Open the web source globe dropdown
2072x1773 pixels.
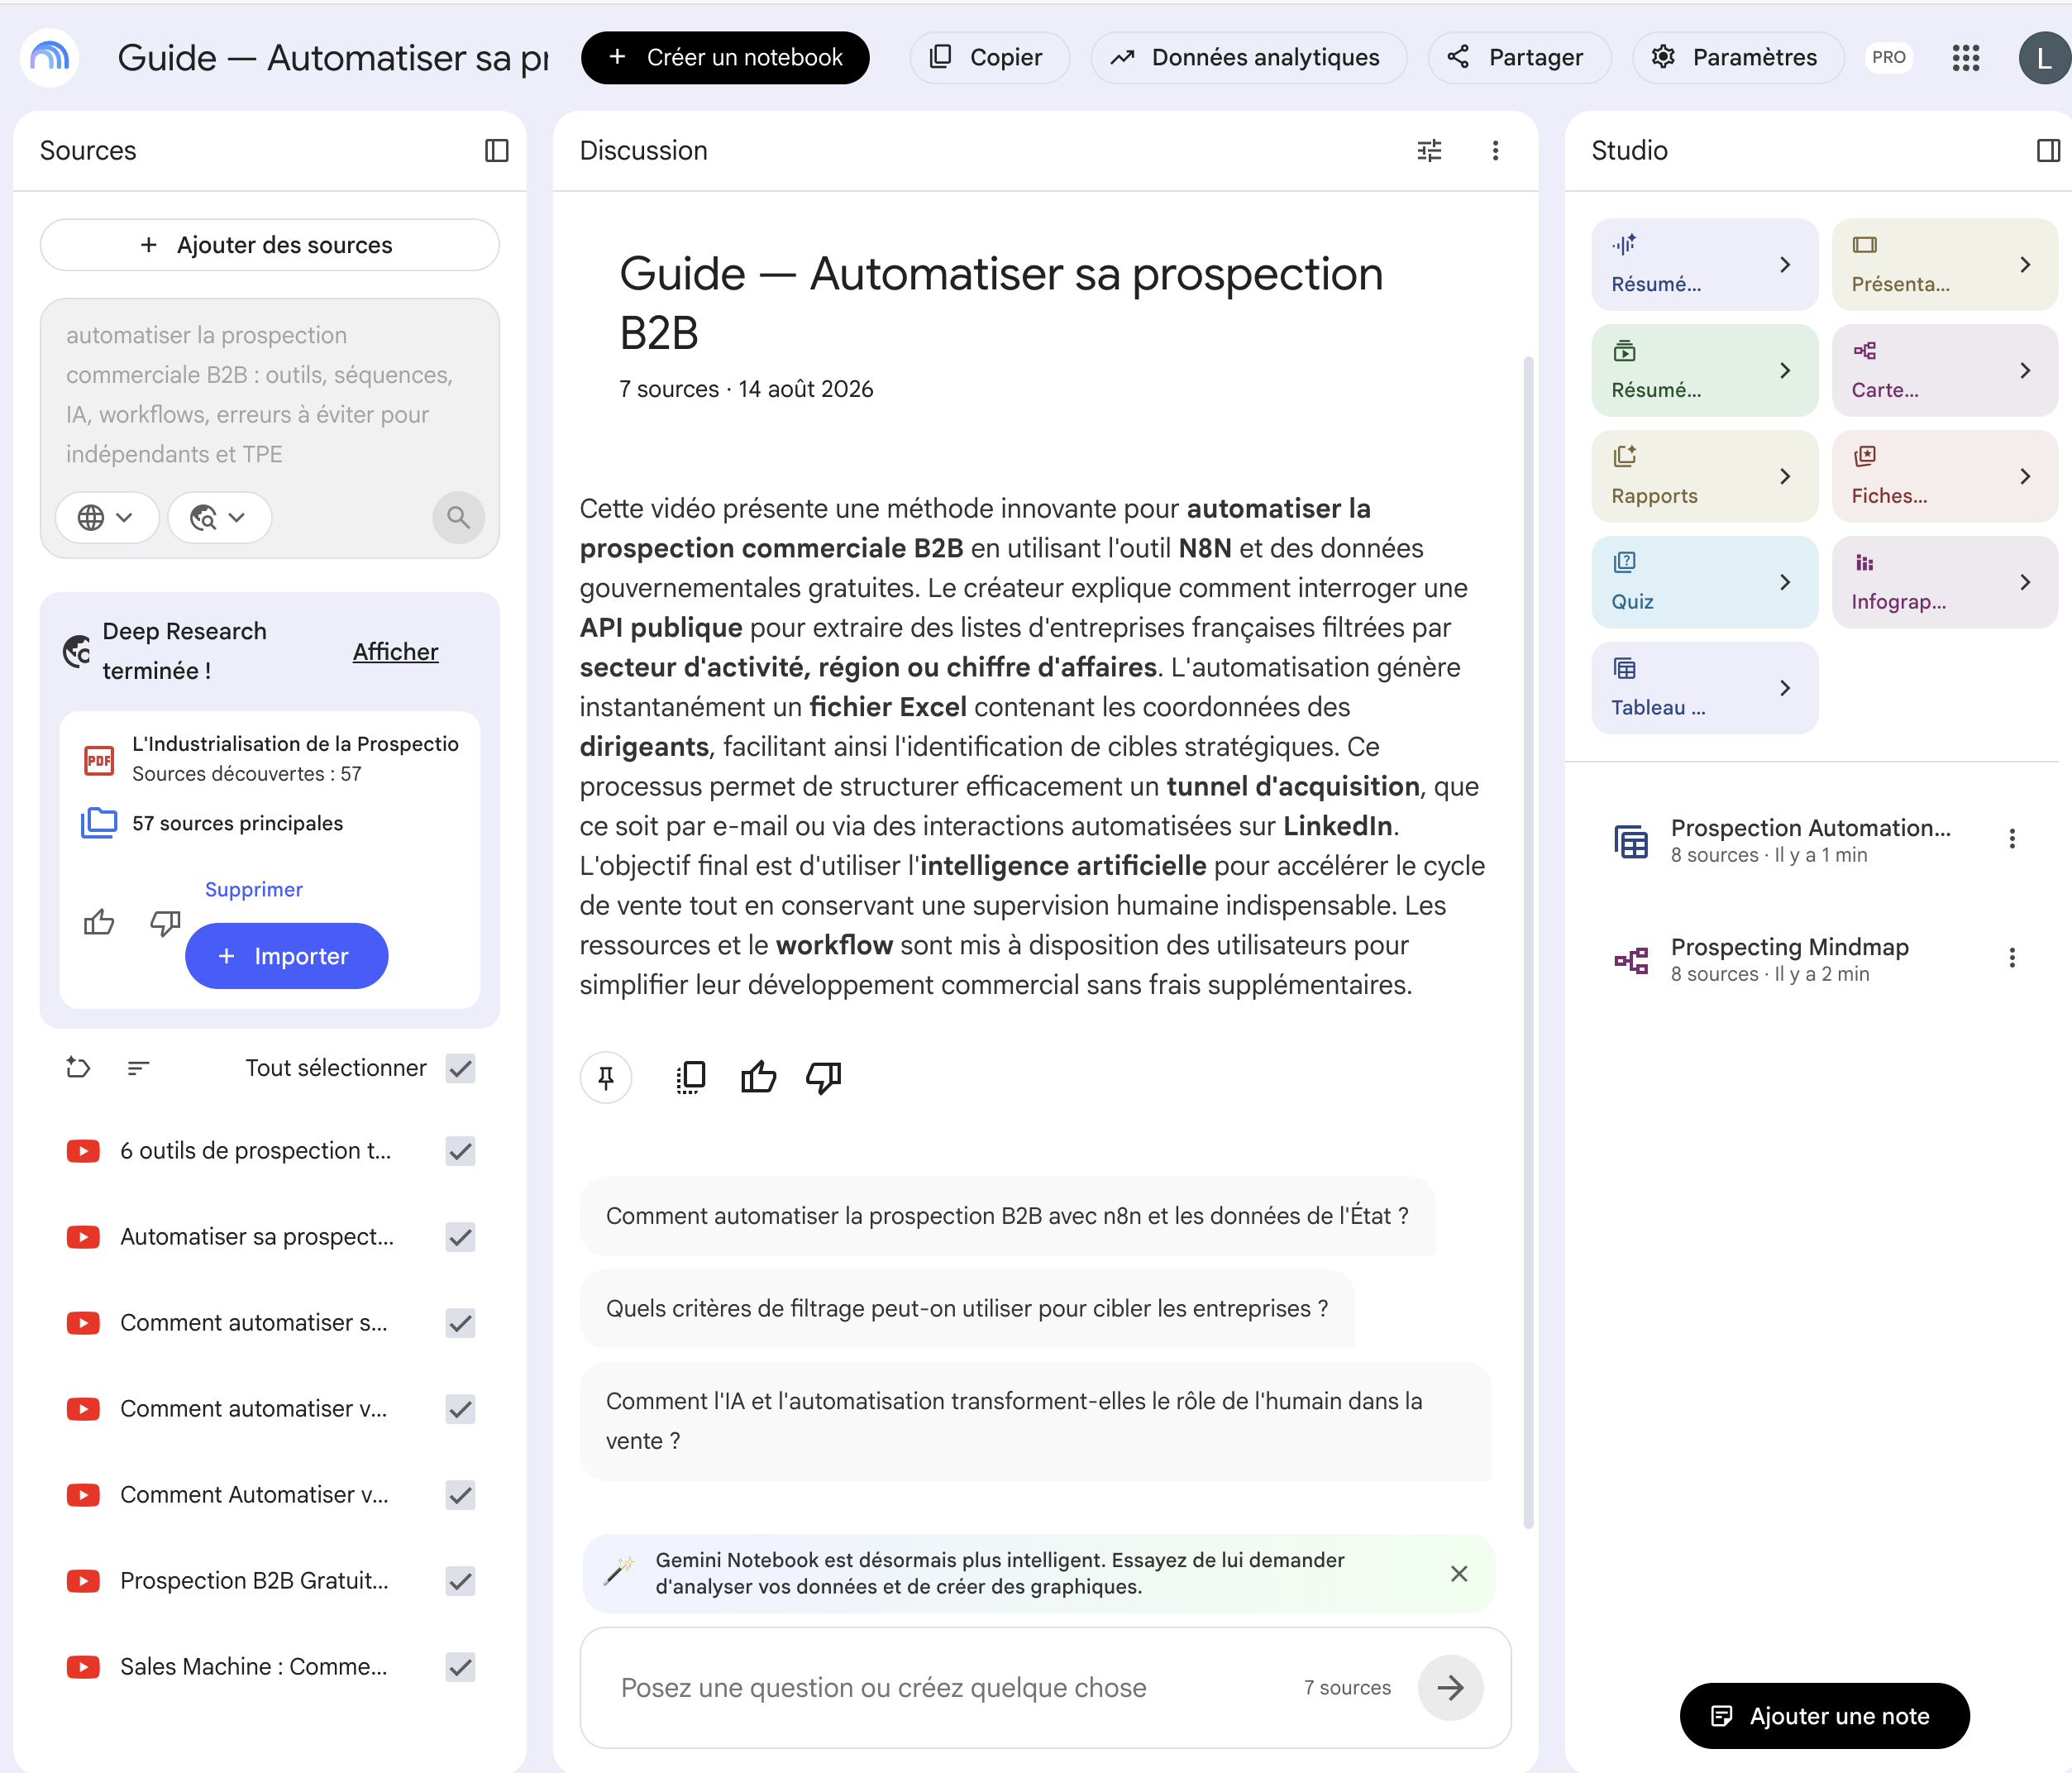[x=107, y=517]
